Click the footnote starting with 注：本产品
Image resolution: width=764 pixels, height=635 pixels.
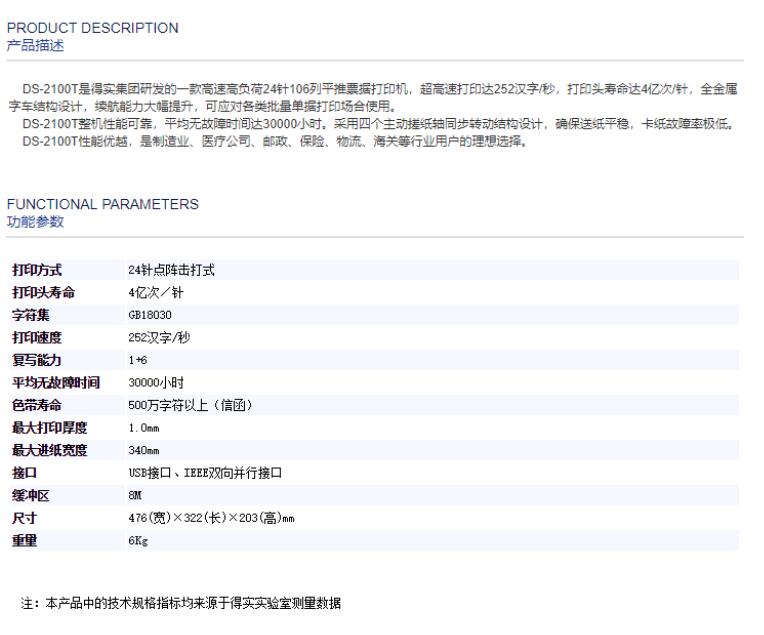(181, 605)
